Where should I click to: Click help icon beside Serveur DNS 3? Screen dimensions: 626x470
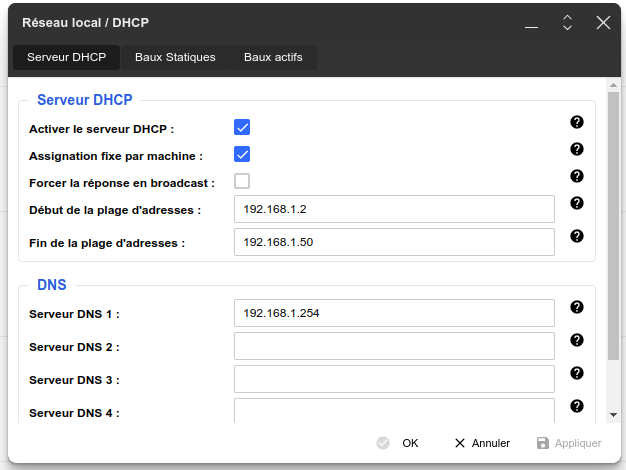576,373
